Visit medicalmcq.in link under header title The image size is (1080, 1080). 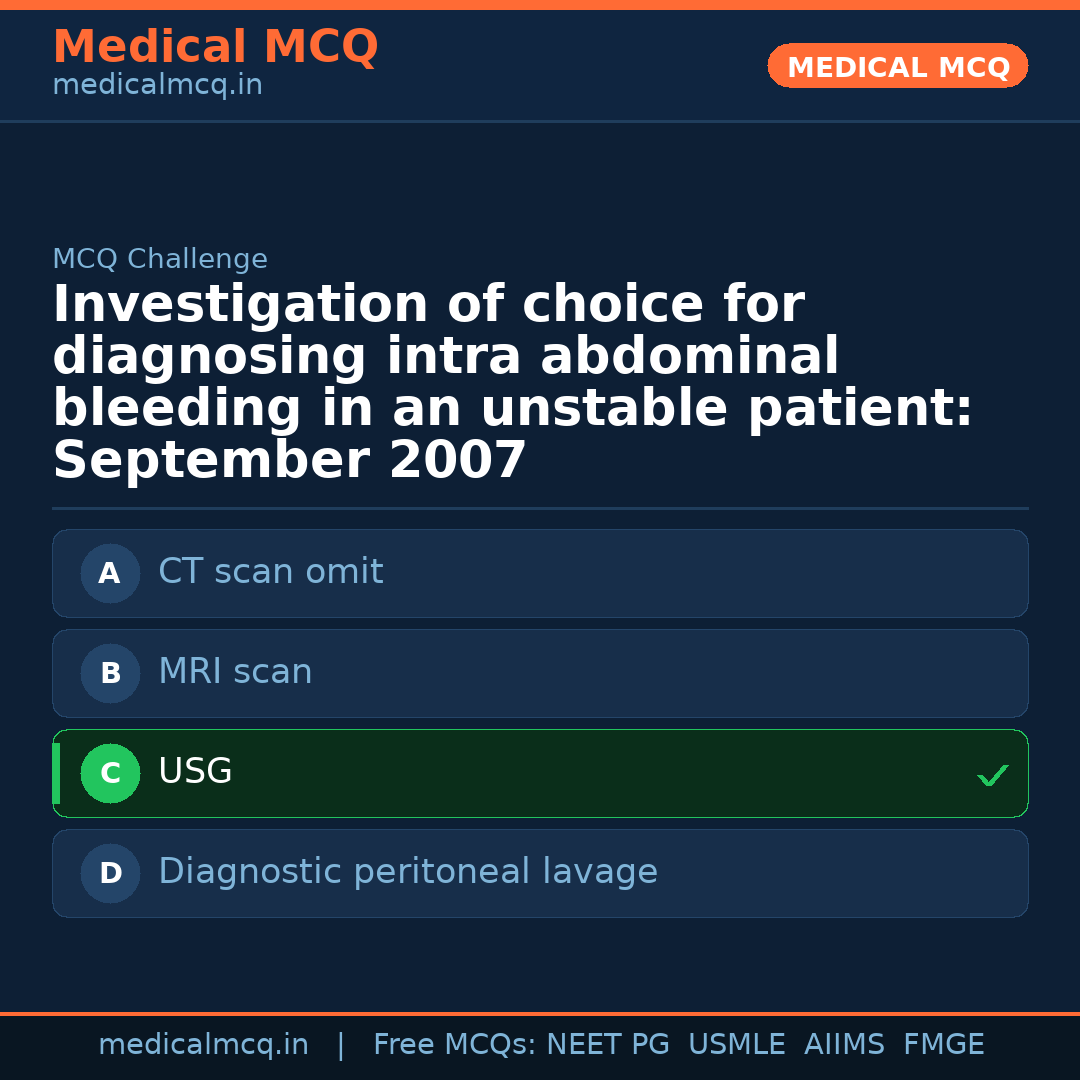point(157,86)
